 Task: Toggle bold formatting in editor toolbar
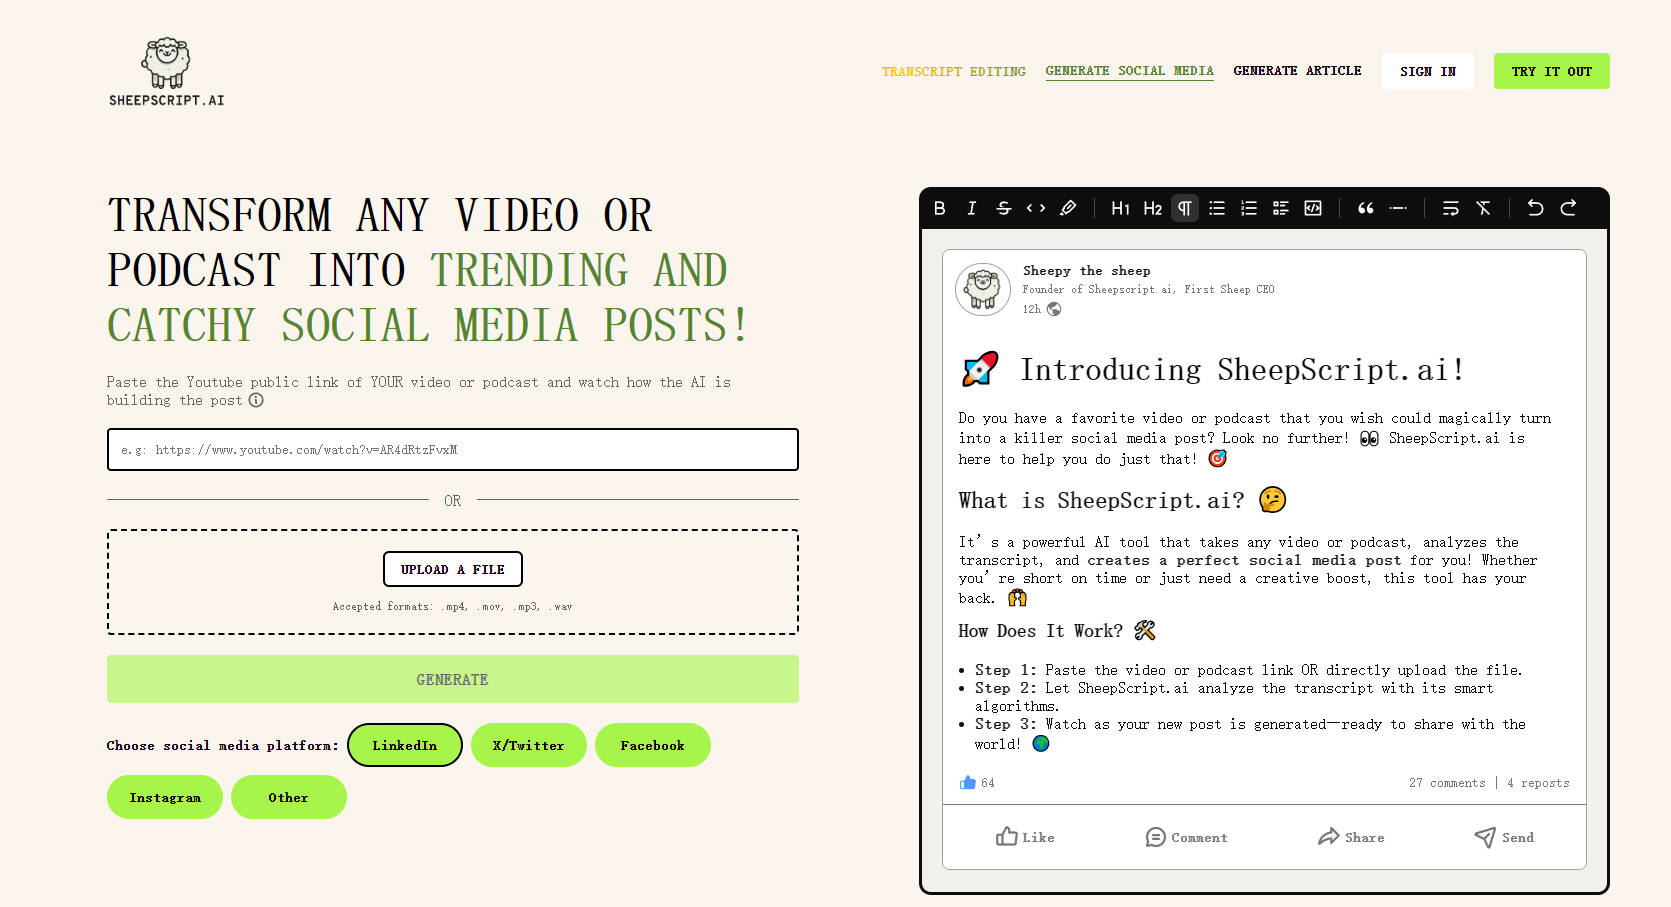(939, 208)
